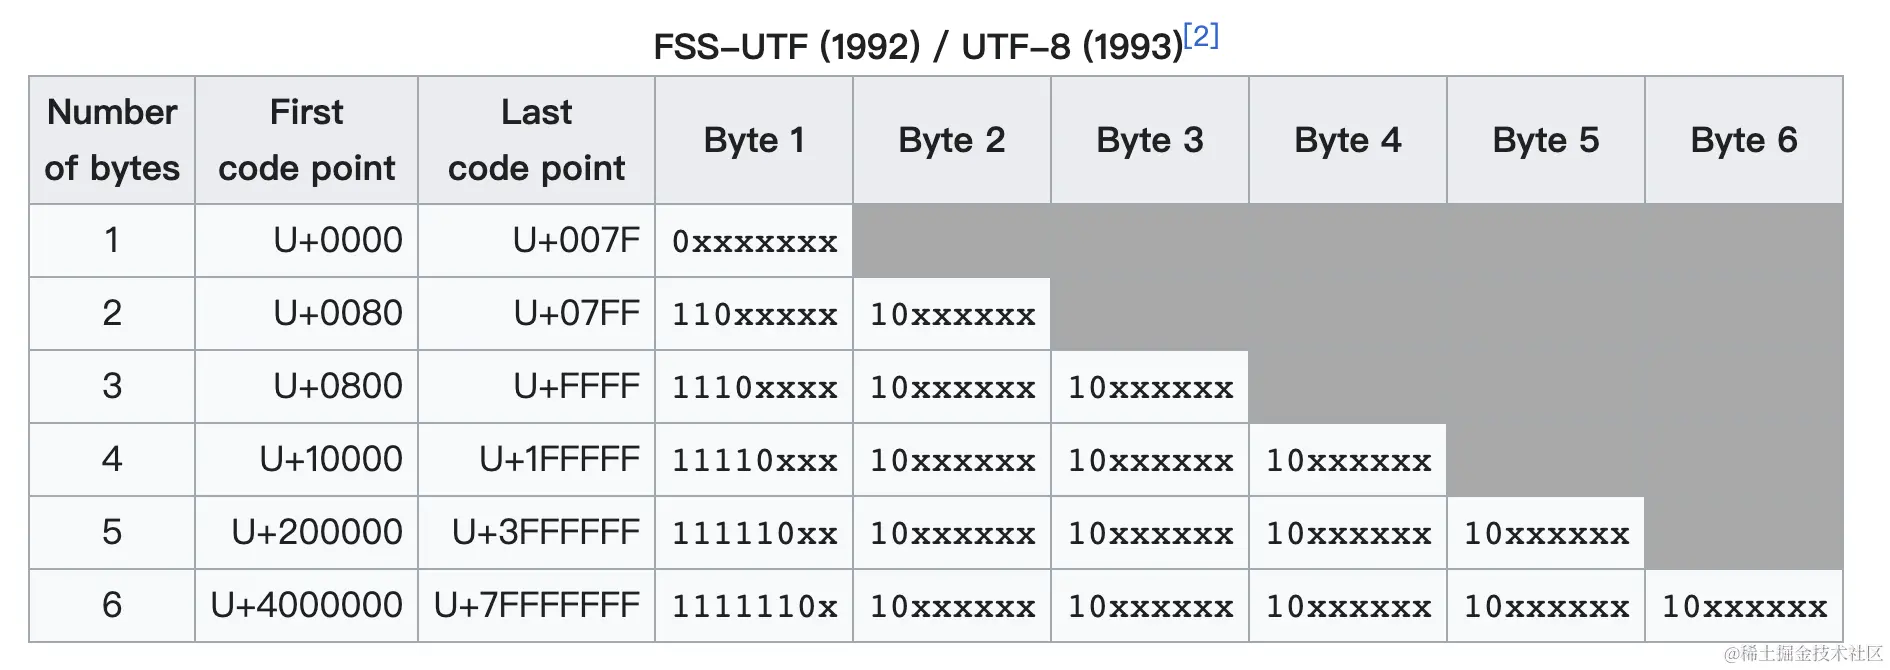The width and height of the screenshot is (1890, 670).
Task: Select the 'Byte 6' column header
Action: pyautogui.click(x=1743, y=140)
